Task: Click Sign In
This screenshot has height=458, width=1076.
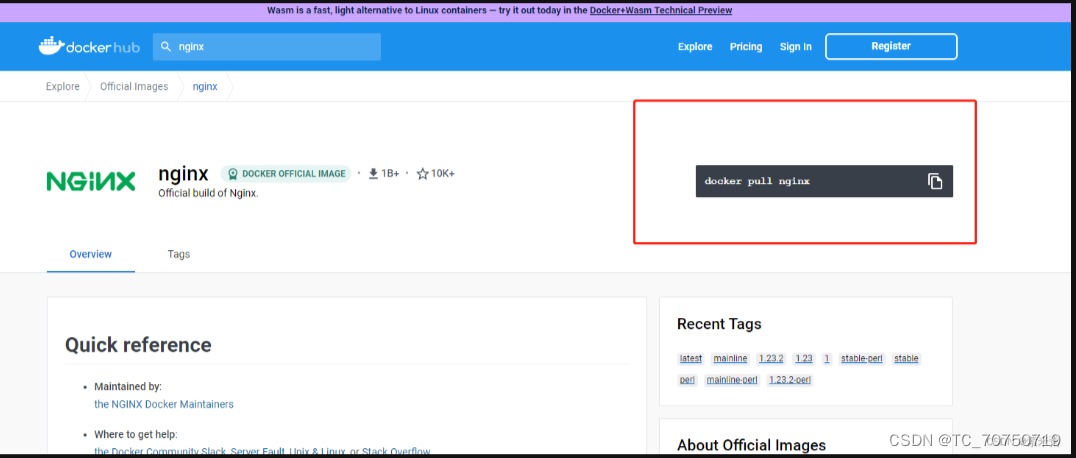Action: click(795, 47)
